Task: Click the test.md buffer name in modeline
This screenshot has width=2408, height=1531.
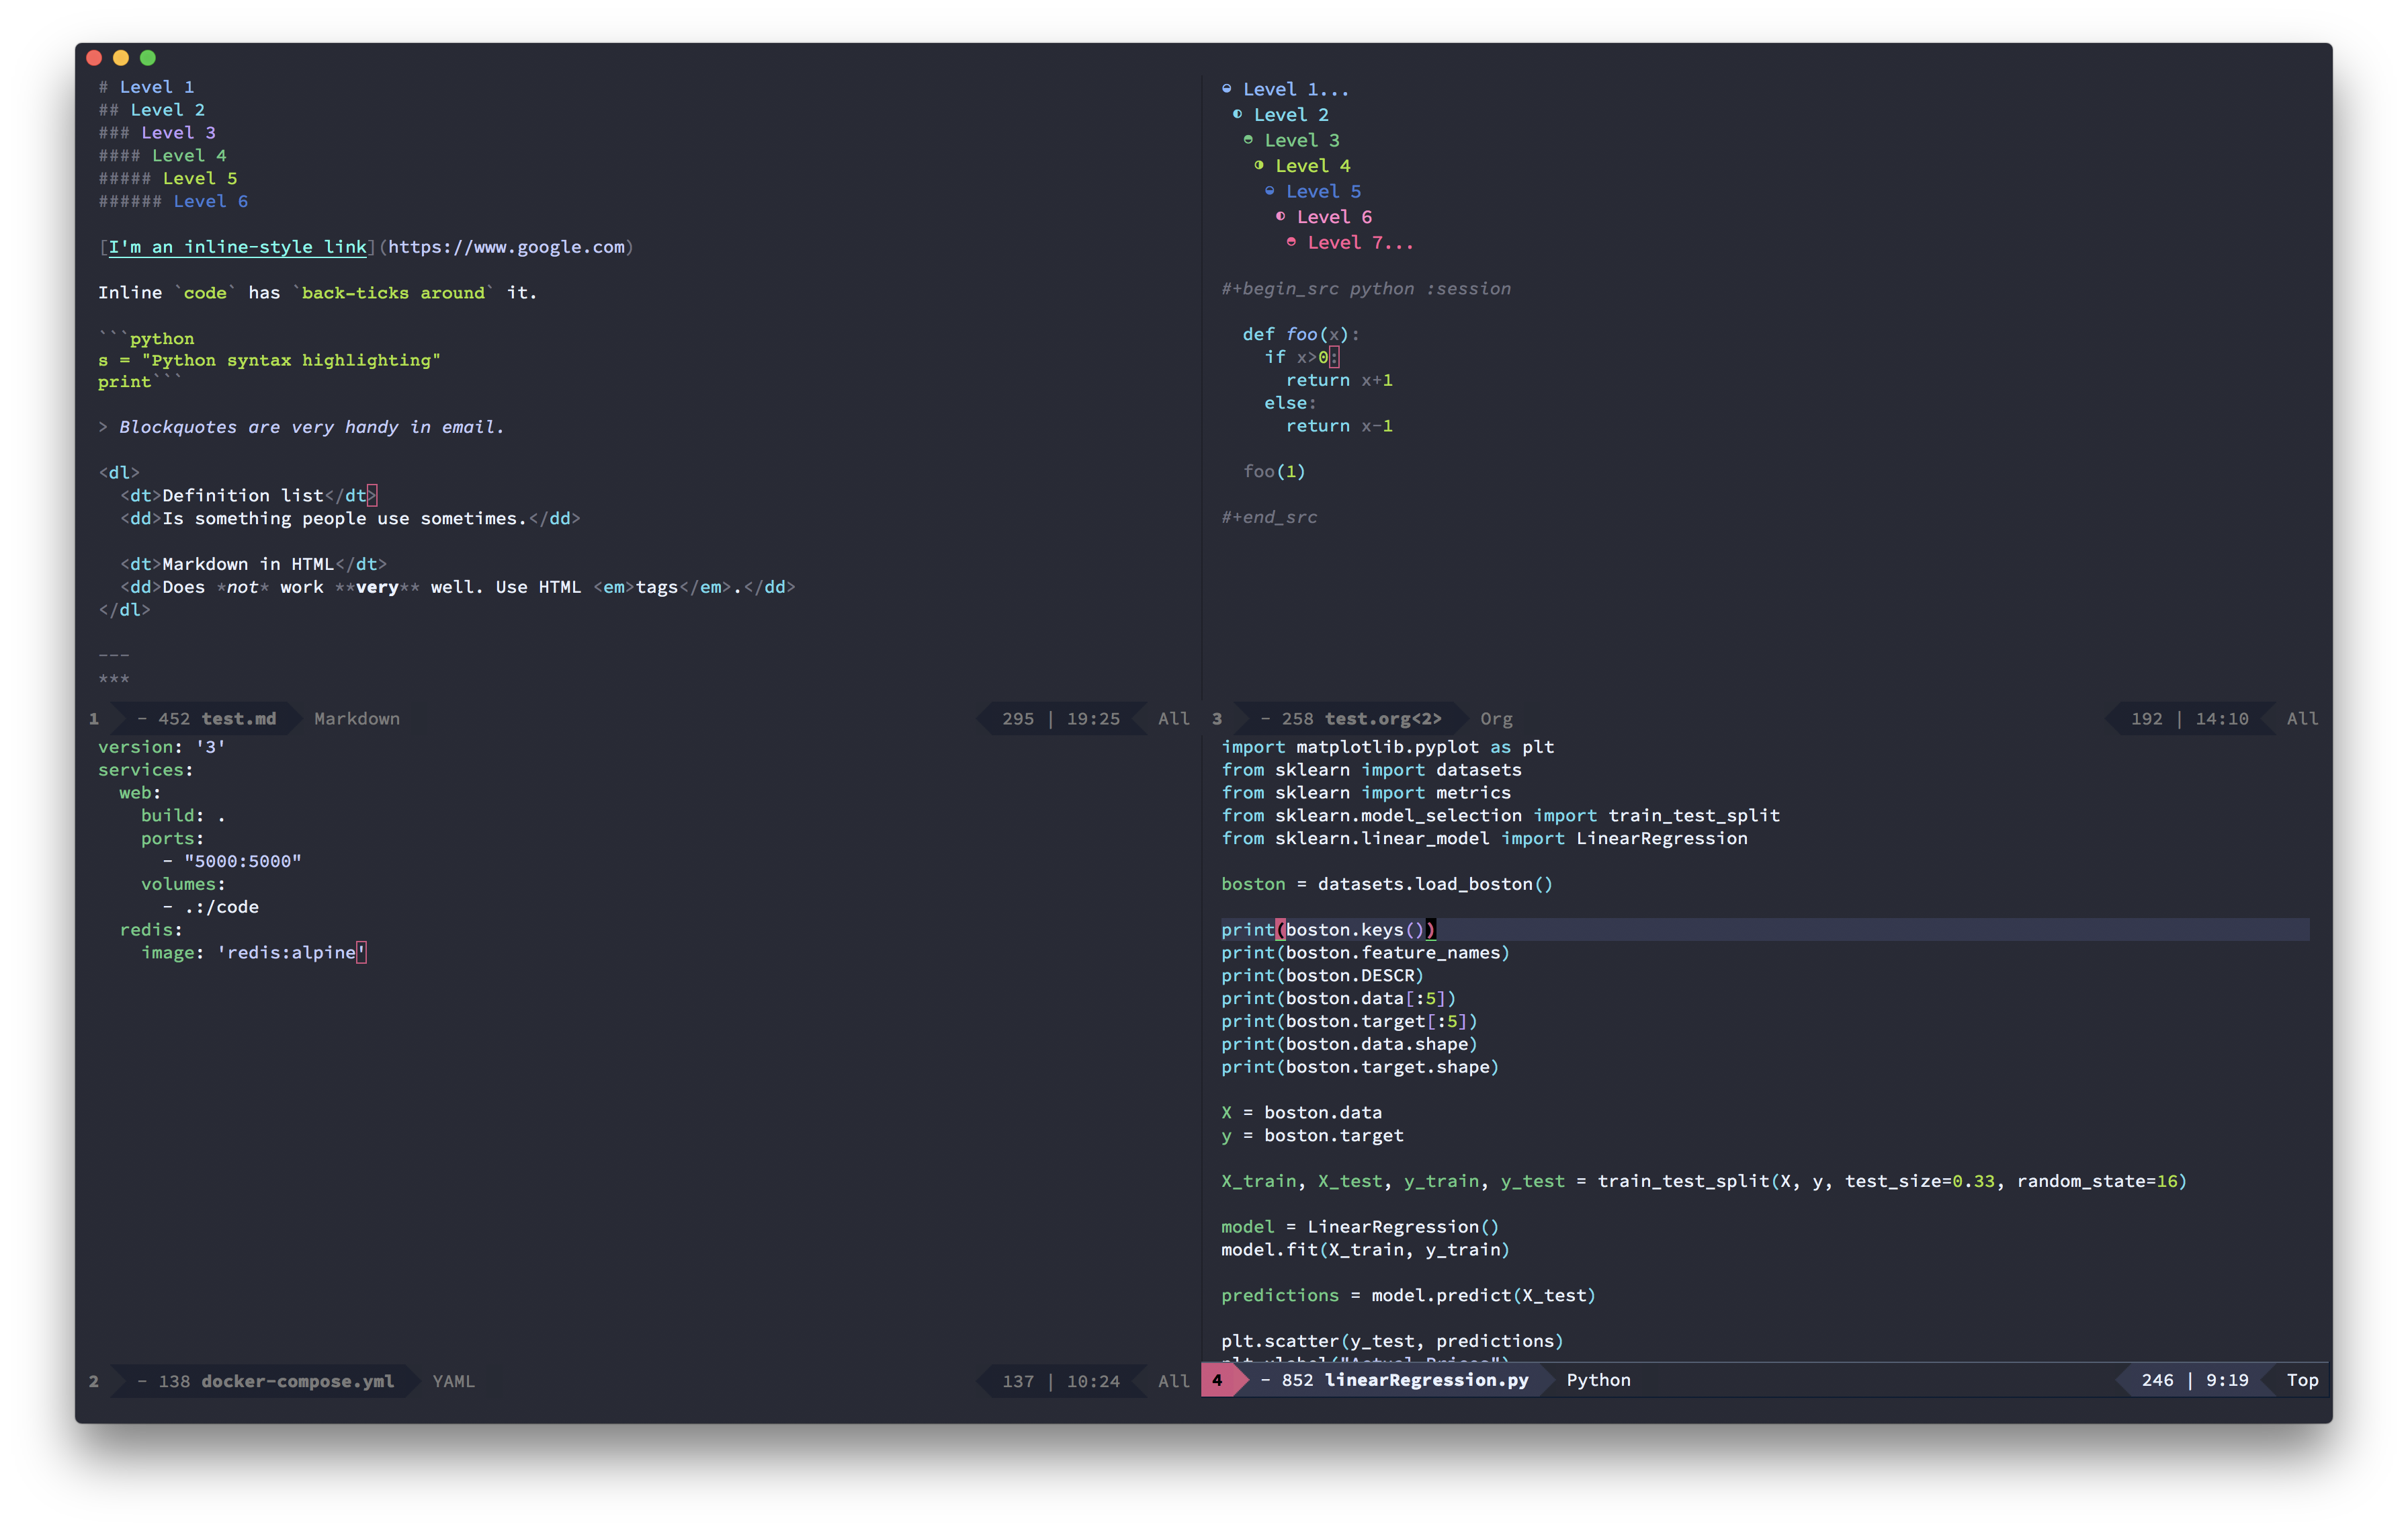Action: [238, 719]
